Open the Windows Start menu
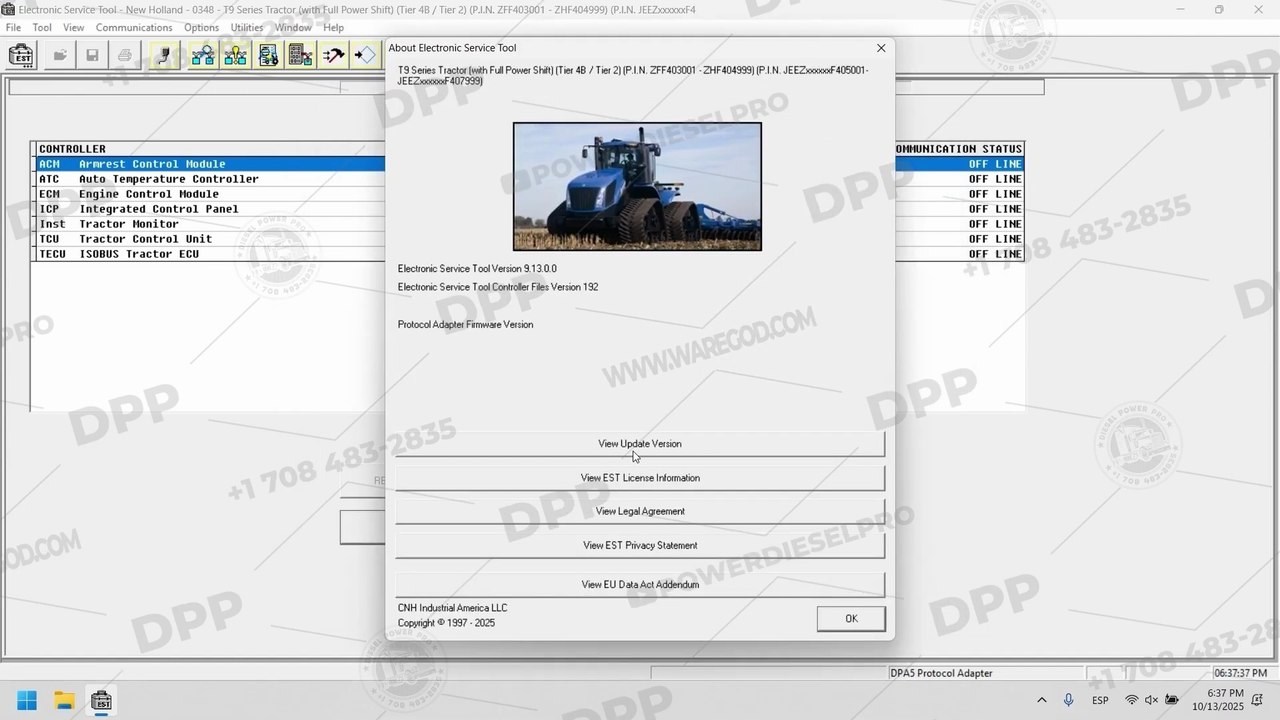 click(x=27, y=700)
